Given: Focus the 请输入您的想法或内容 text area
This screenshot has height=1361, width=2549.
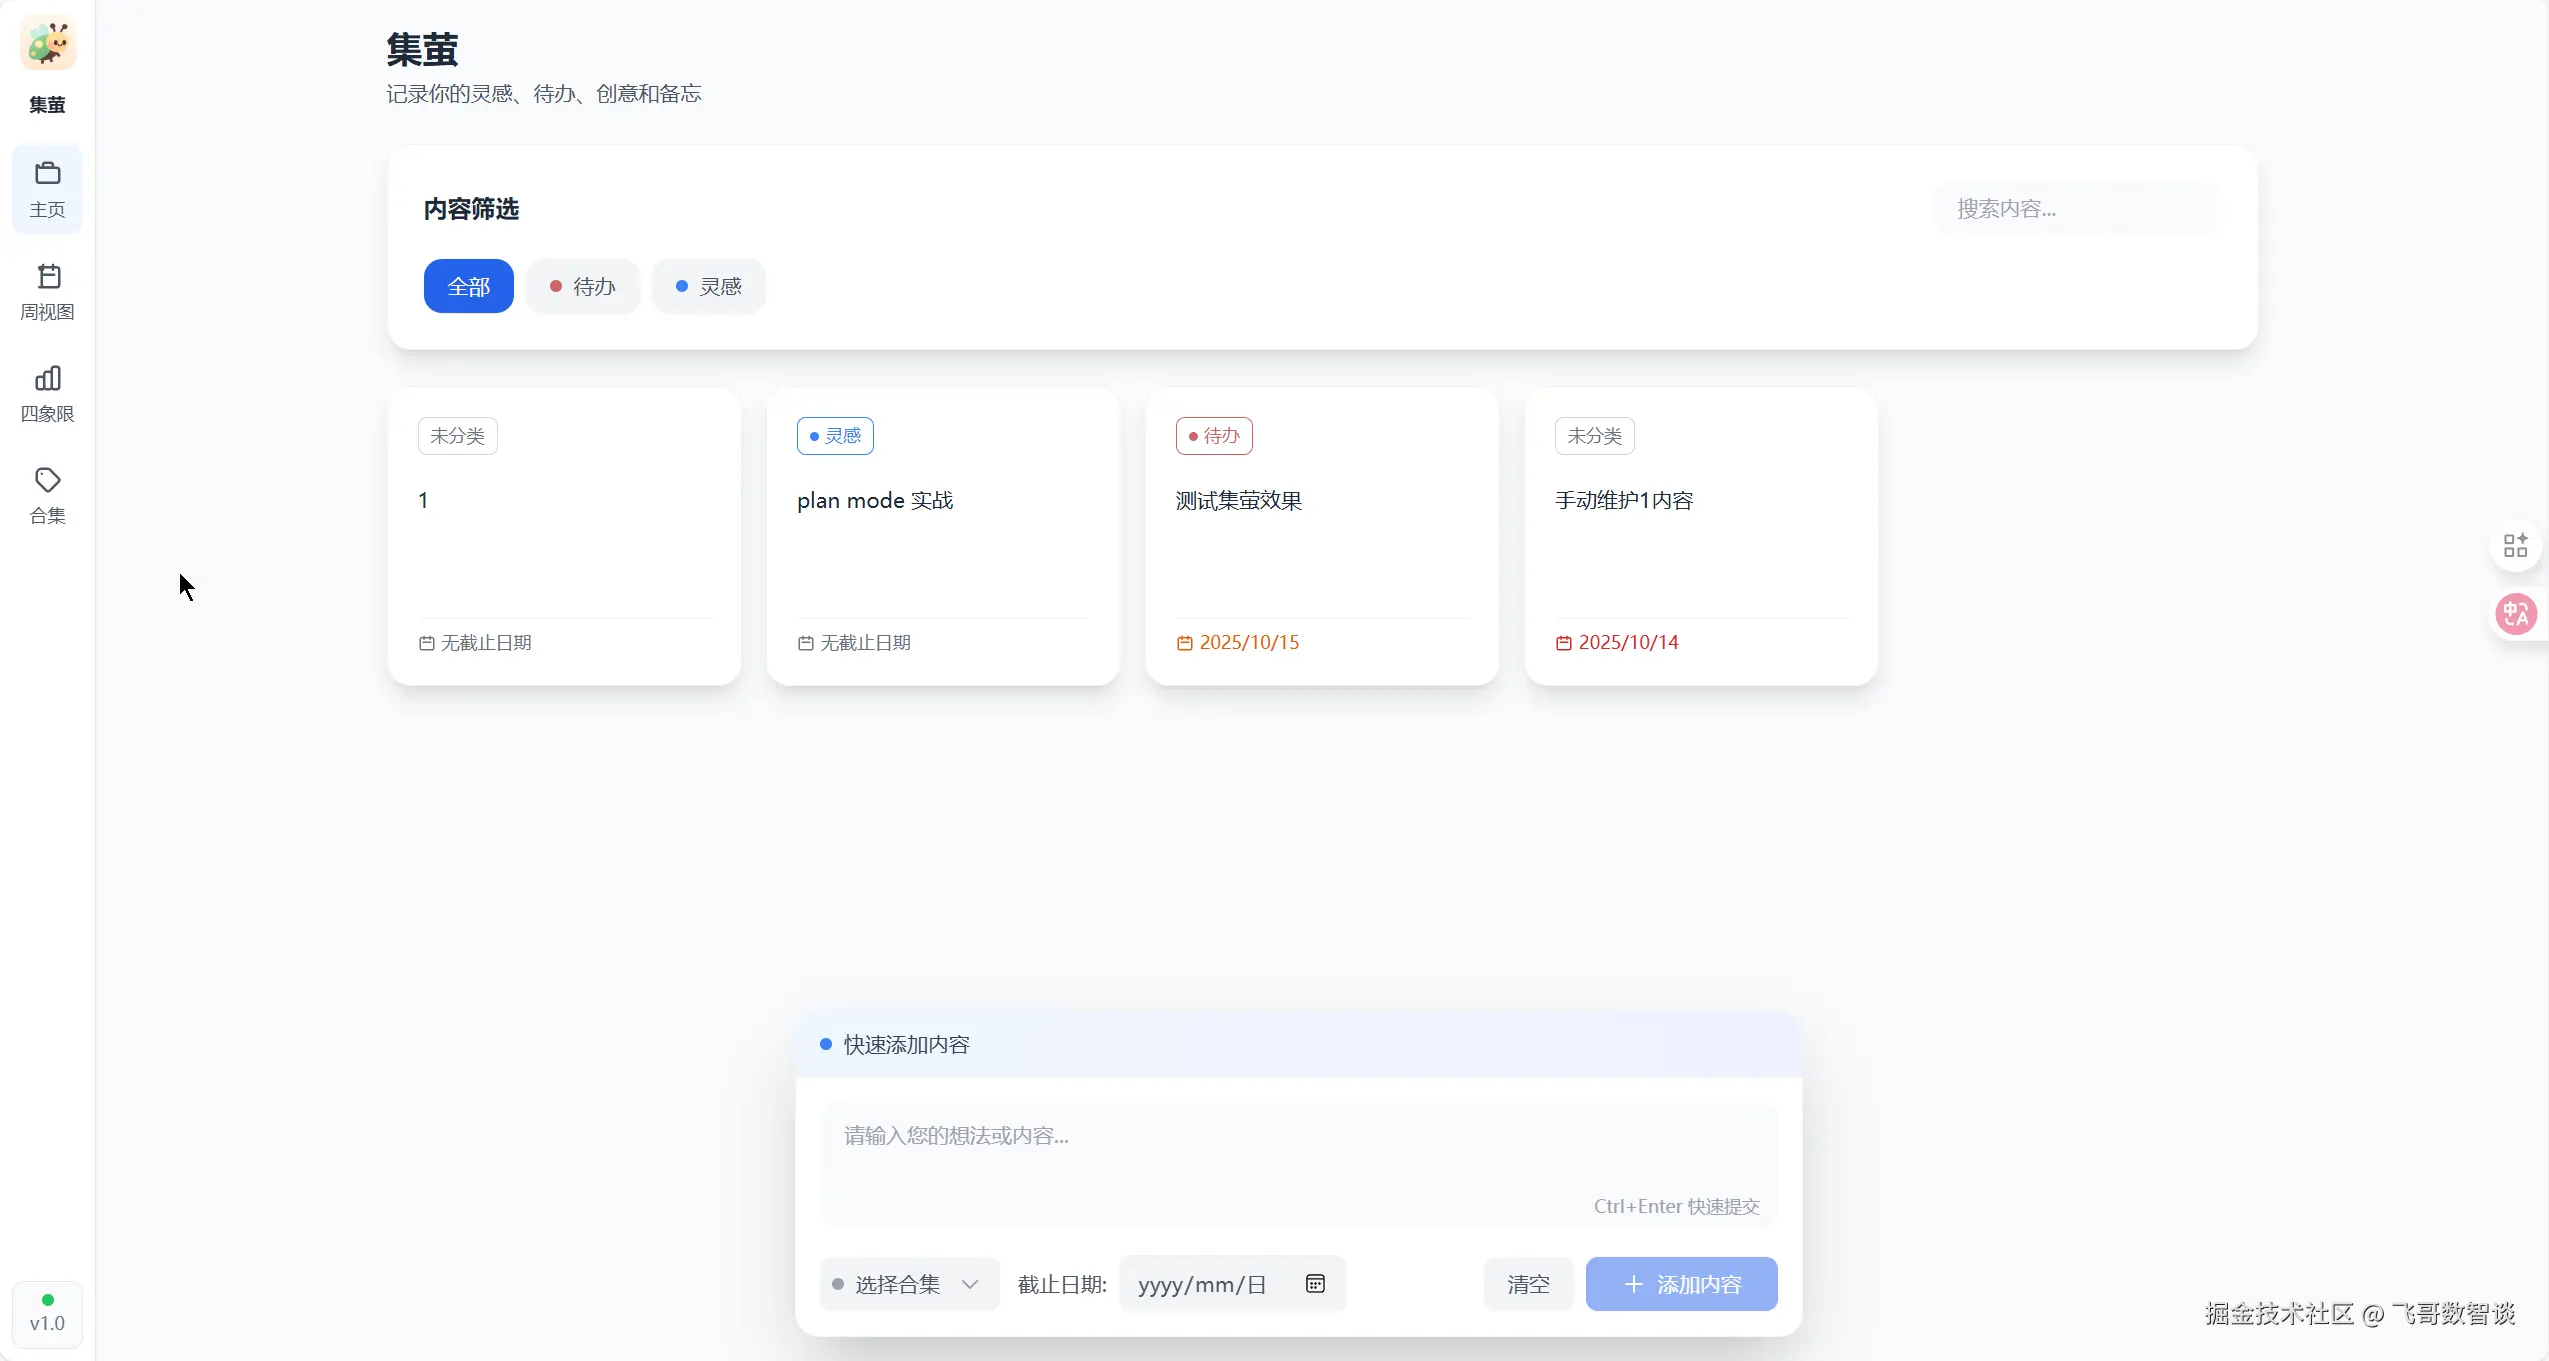Looking at the screenshot, I should (1298, 1160).
